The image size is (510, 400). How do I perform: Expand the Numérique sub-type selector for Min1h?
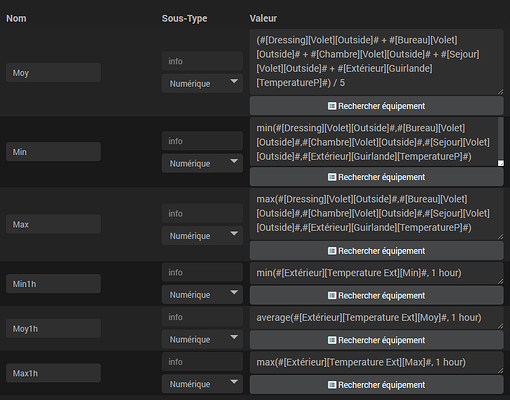(202, 295)
